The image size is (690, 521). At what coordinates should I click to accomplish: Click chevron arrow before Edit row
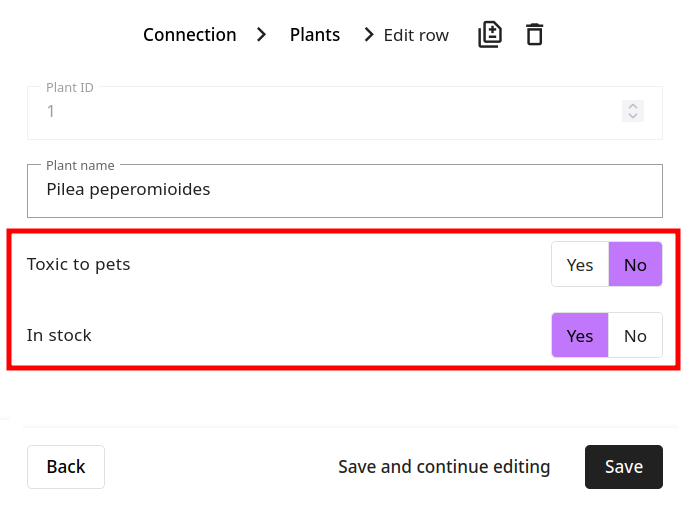click(366, 35)
